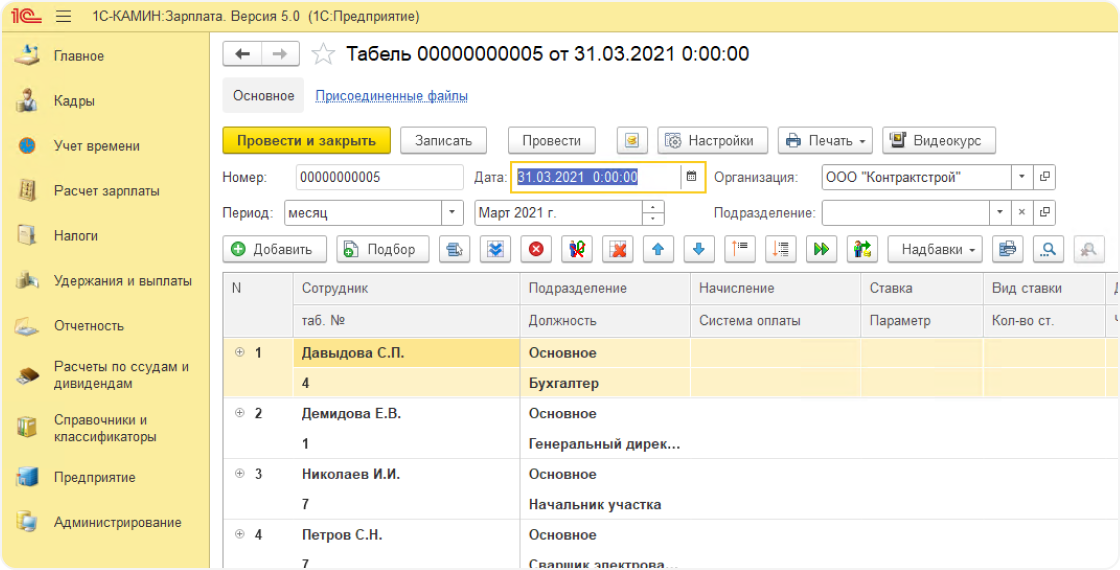The height and width of the screenshot is (570, 1120).
Task: Open the calendar picker for Дата
Action: [691, 176]
